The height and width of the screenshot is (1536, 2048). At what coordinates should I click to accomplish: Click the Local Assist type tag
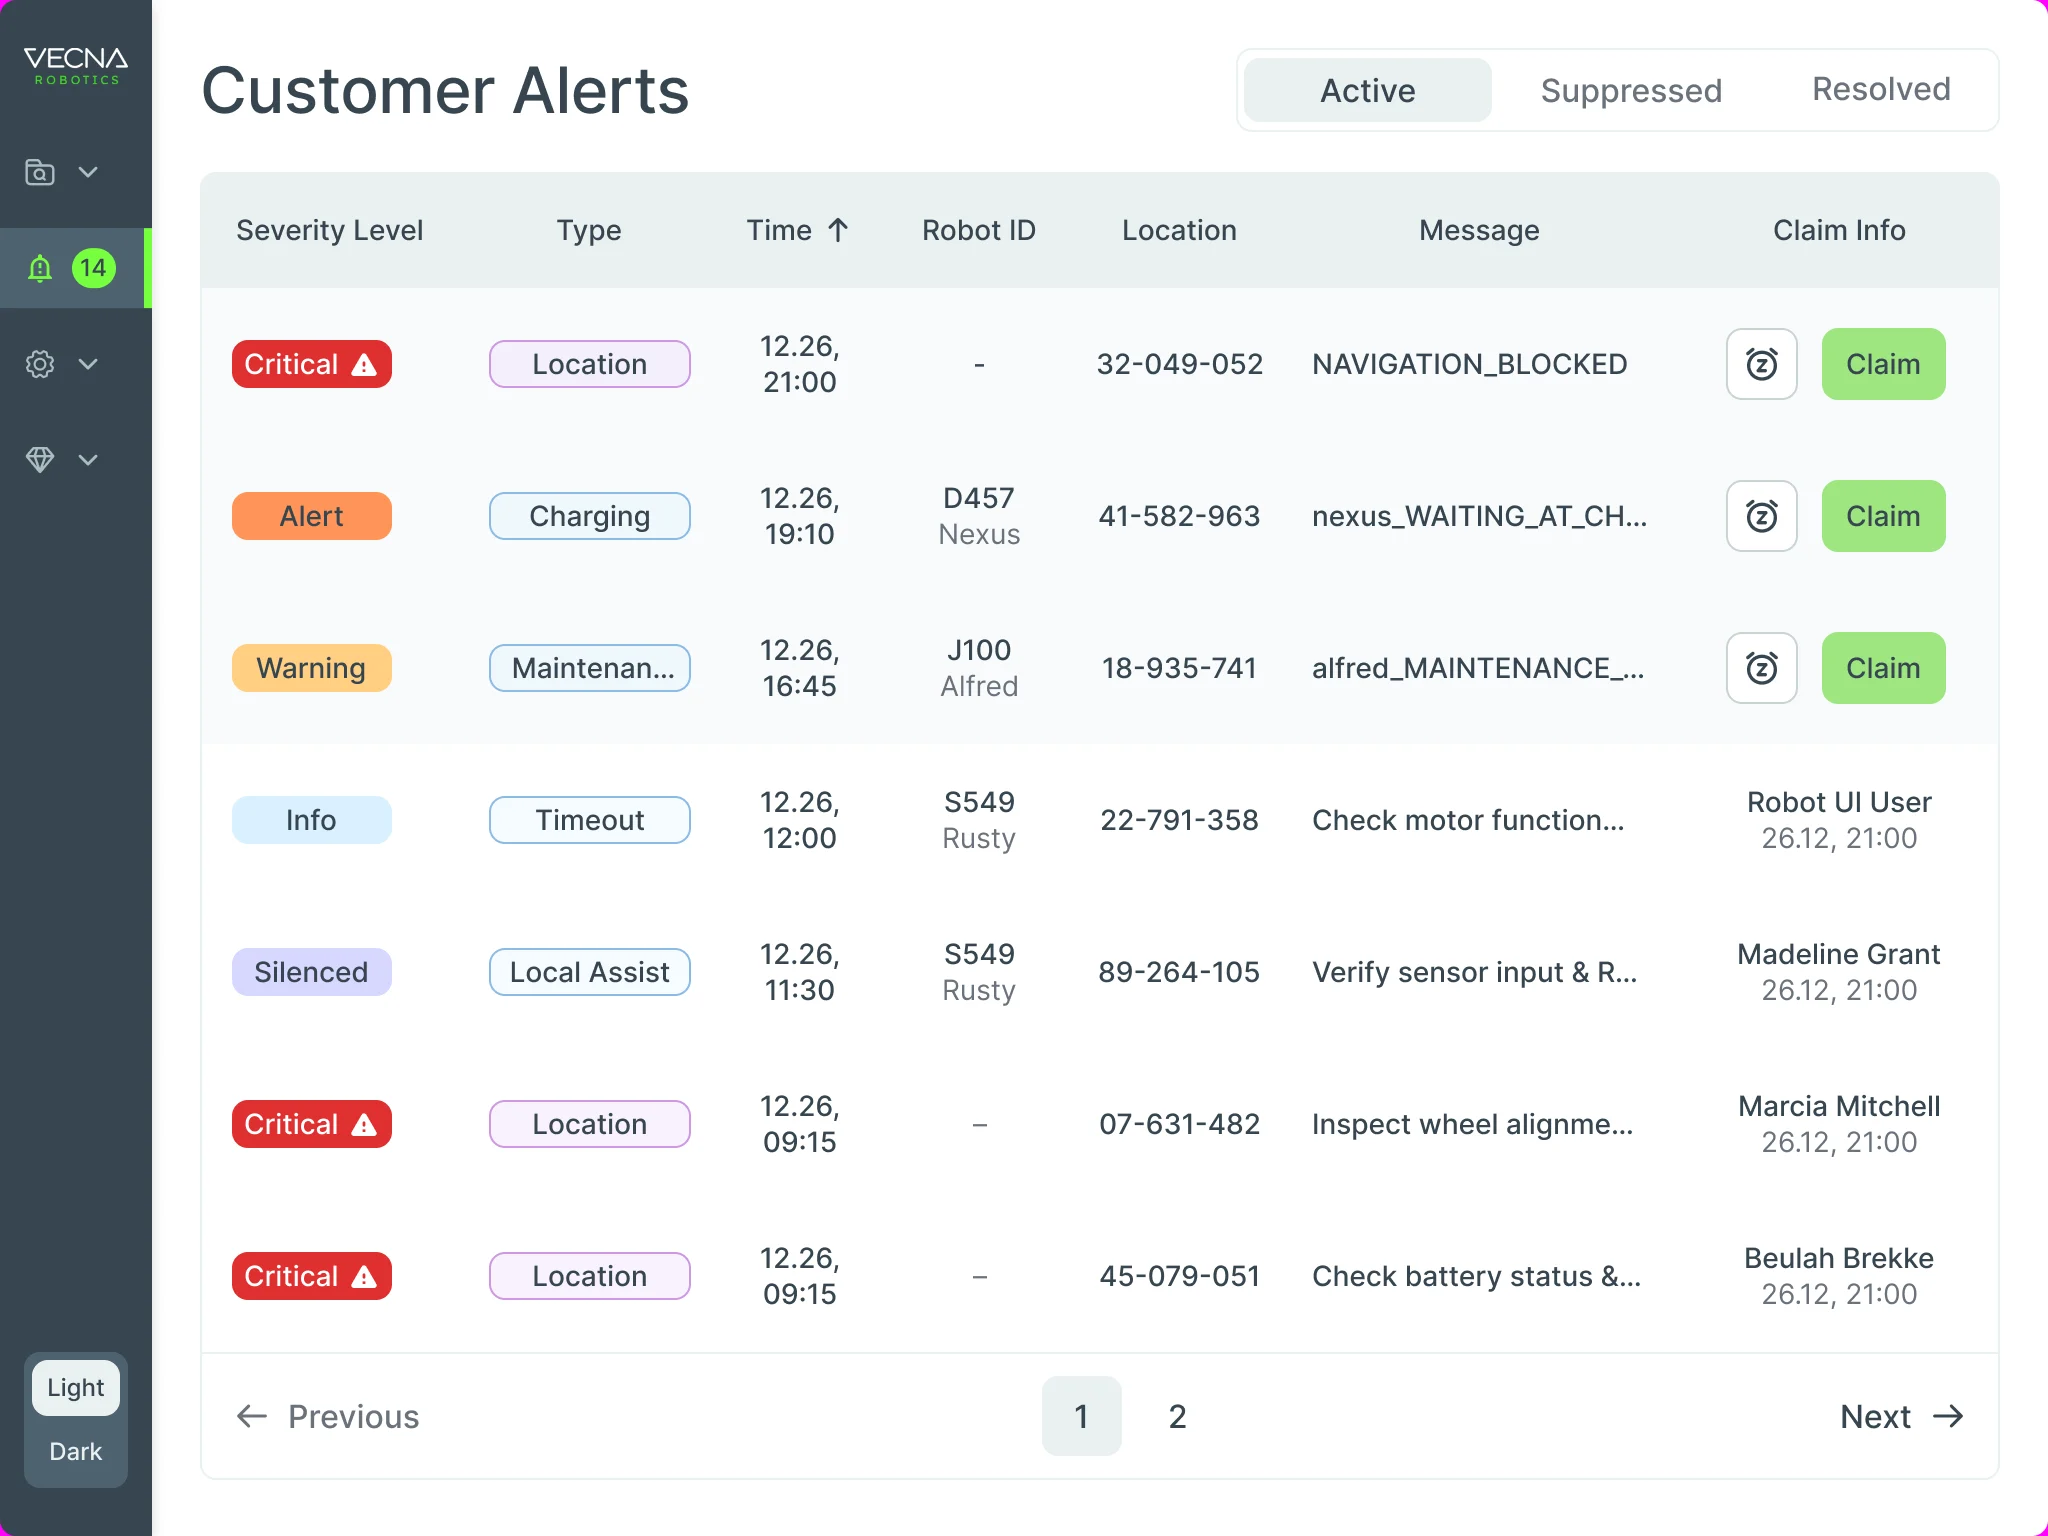click(x=589, y=972)
